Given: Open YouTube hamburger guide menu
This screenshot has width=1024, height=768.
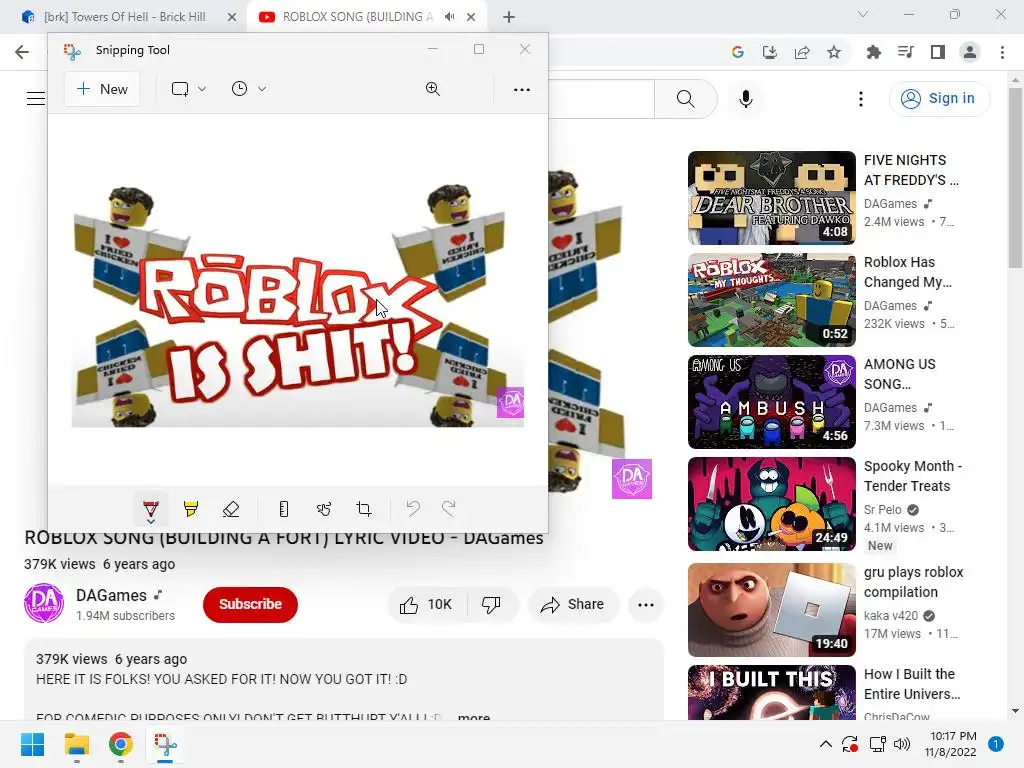Looking at the screenshot, I should (x=36, y=99).
